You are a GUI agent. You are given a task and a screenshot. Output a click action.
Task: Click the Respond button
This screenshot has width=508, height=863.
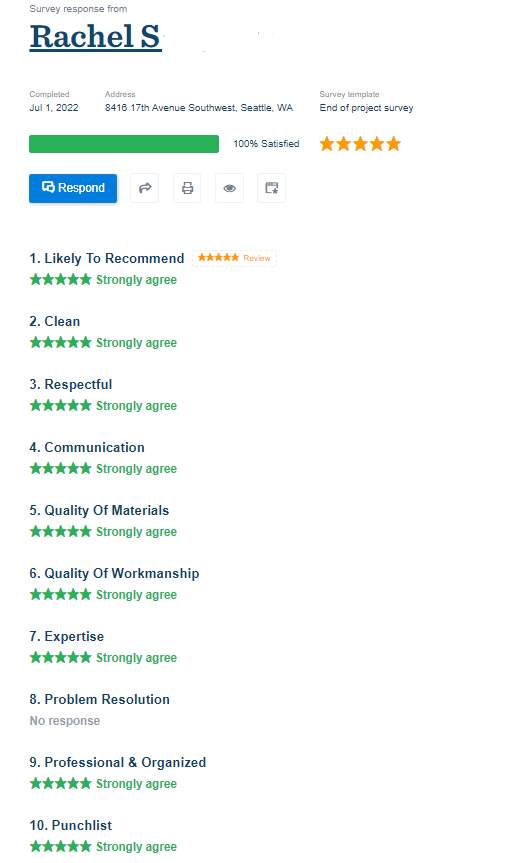tap(73, 188)
